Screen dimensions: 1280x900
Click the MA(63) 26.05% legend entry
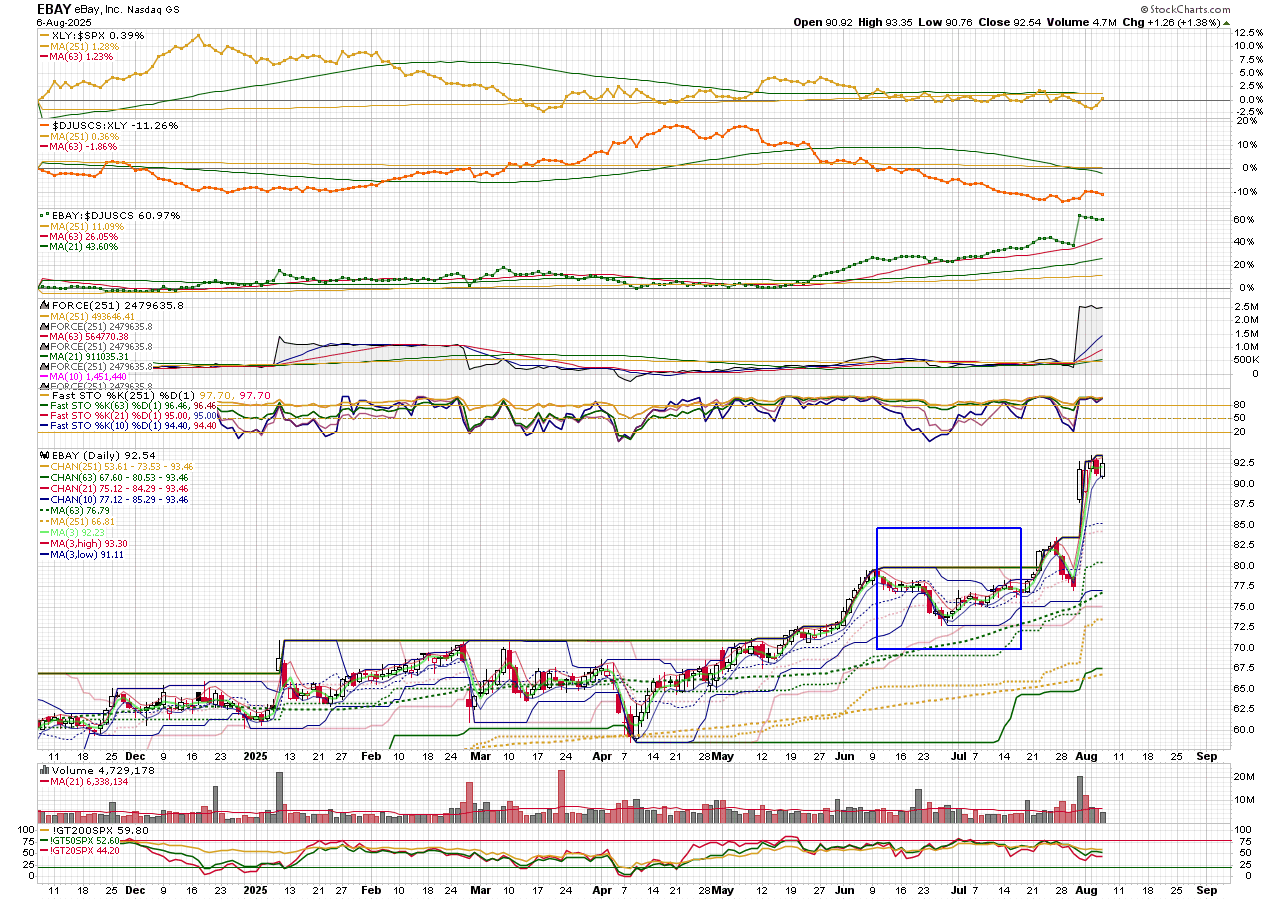pos(78,237)
